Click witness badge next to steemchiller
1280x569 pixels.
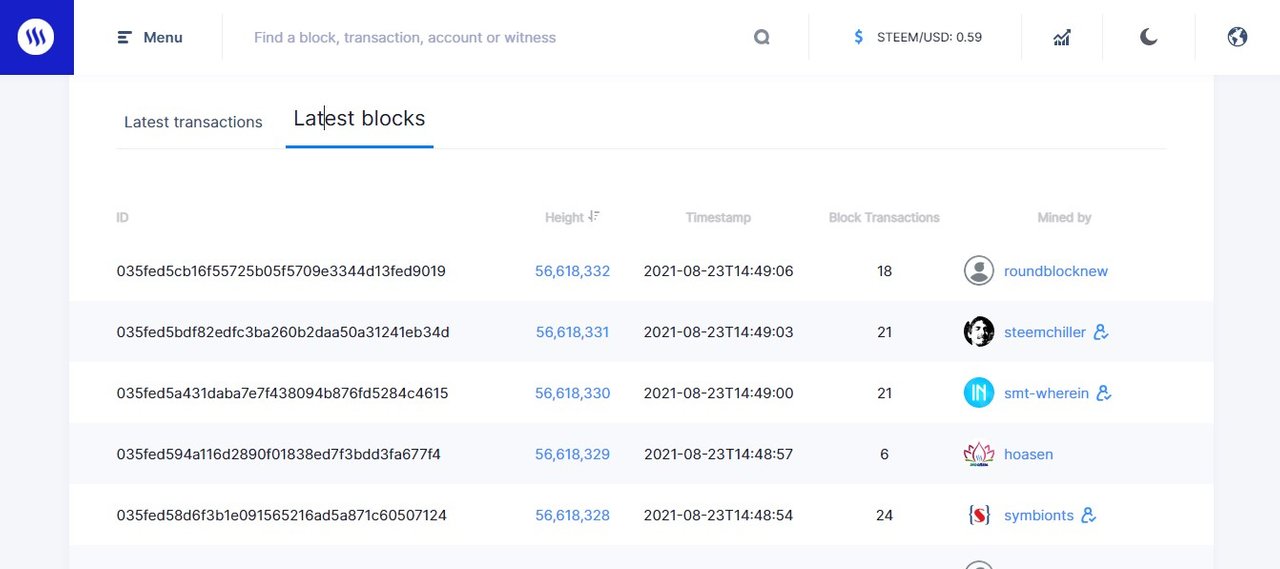[x=1101, y=332]
